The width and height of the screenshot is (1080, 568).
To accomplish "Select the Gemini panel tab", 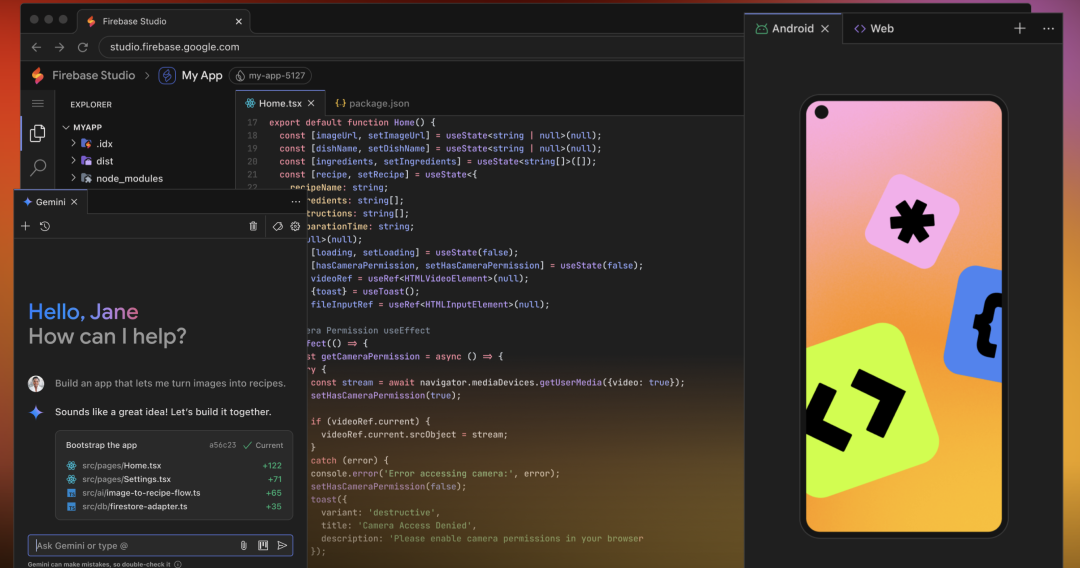I will 50,202.
